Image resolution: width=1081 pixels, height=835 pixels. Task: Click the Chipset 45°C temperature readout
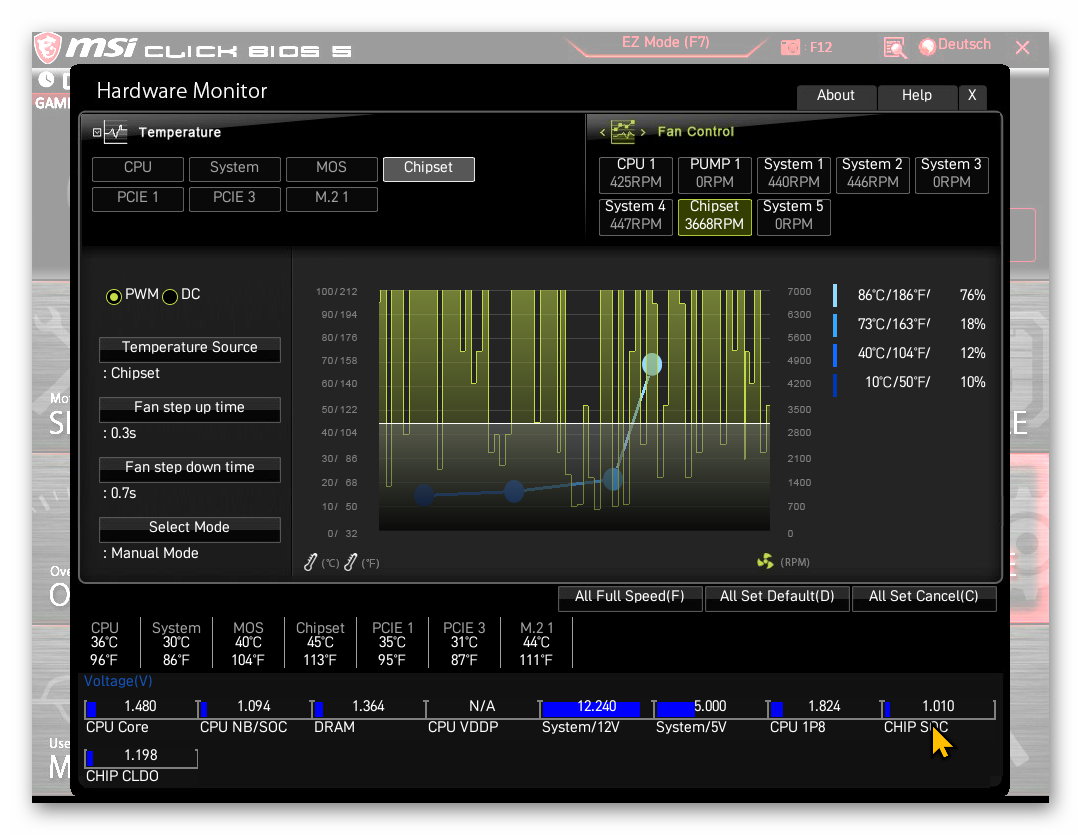(320, 644)
